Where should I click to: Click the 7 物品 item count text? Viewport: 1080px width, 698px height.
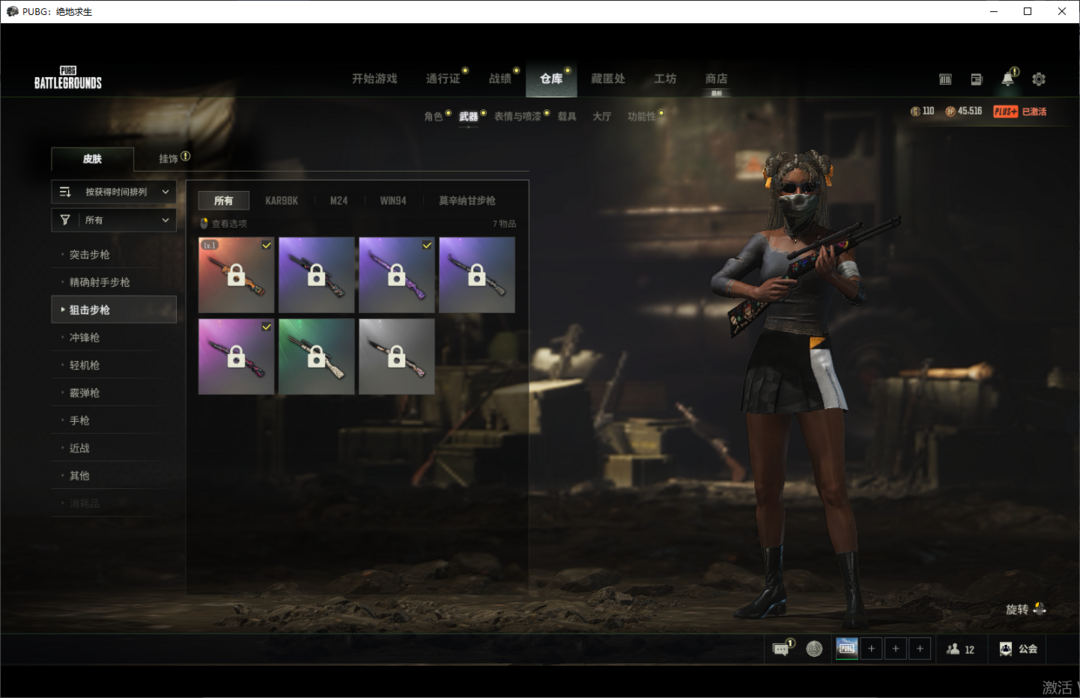(504, 223)
